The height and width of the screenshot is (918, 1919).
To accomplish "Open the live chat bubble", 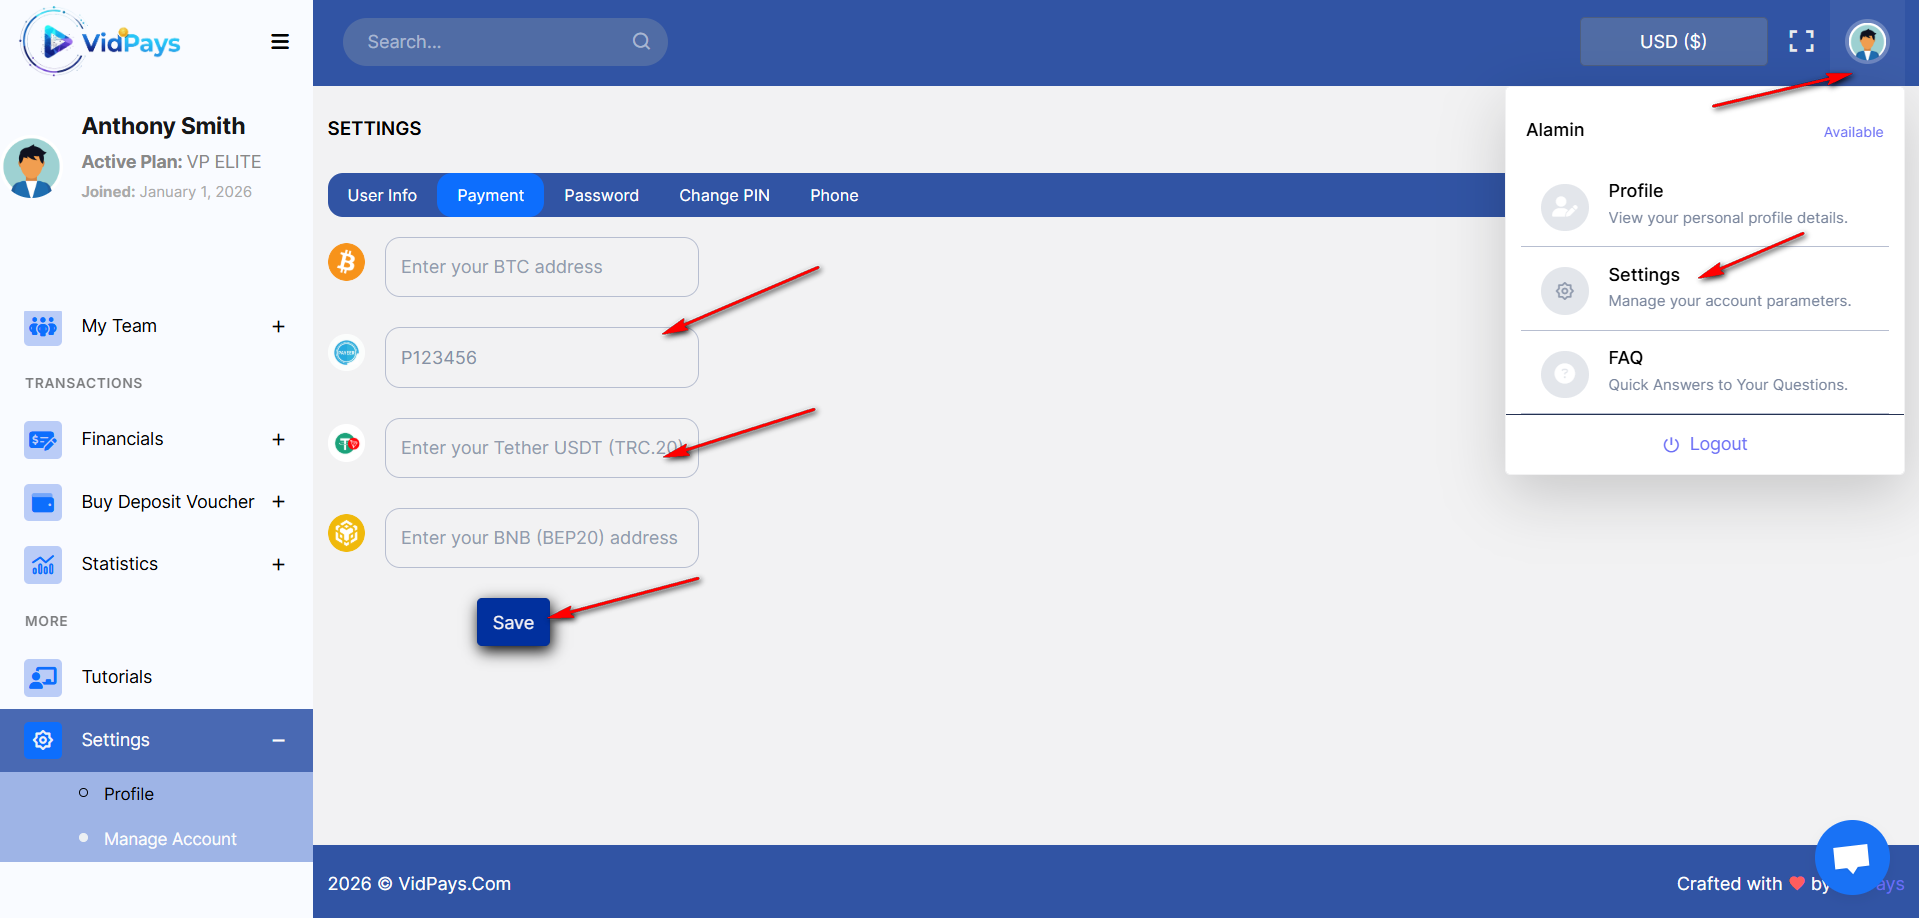I will click(x=1851, y=857).
